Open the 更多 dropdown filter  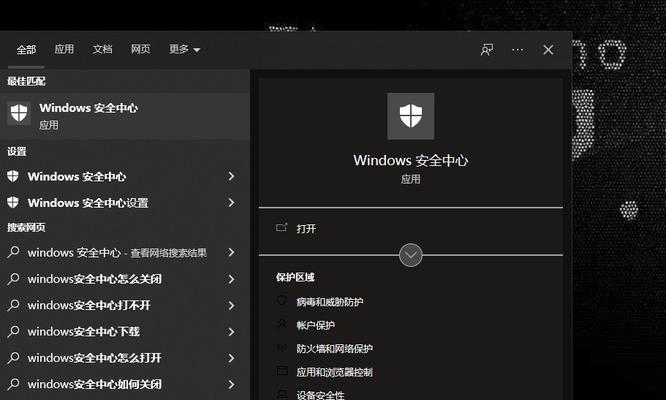(x=184, y=49)
